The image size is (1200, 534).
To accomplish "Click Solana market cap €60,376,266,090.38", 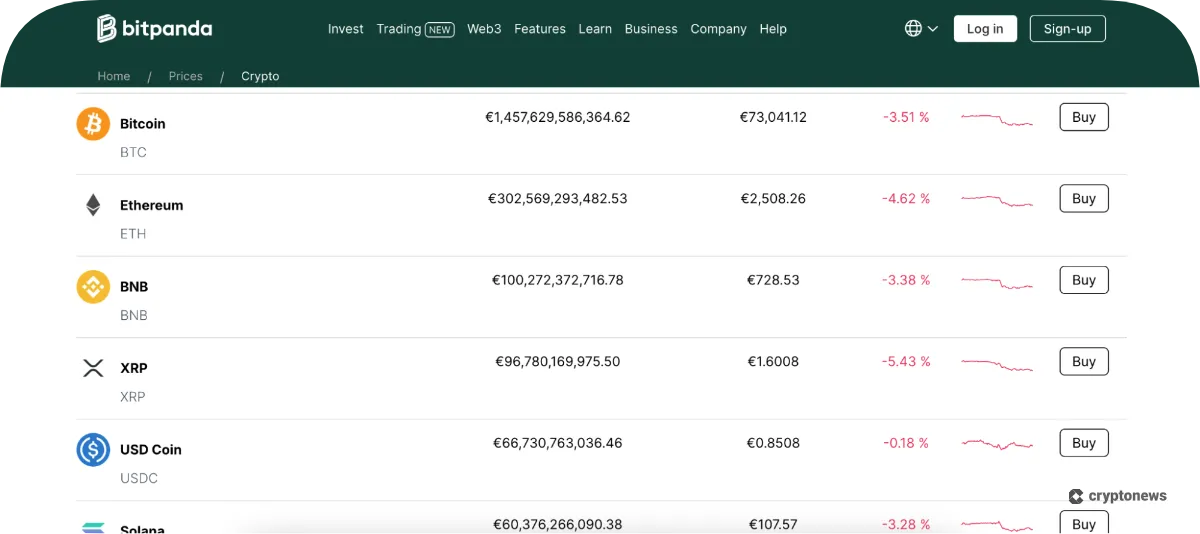I will point(558,524).
